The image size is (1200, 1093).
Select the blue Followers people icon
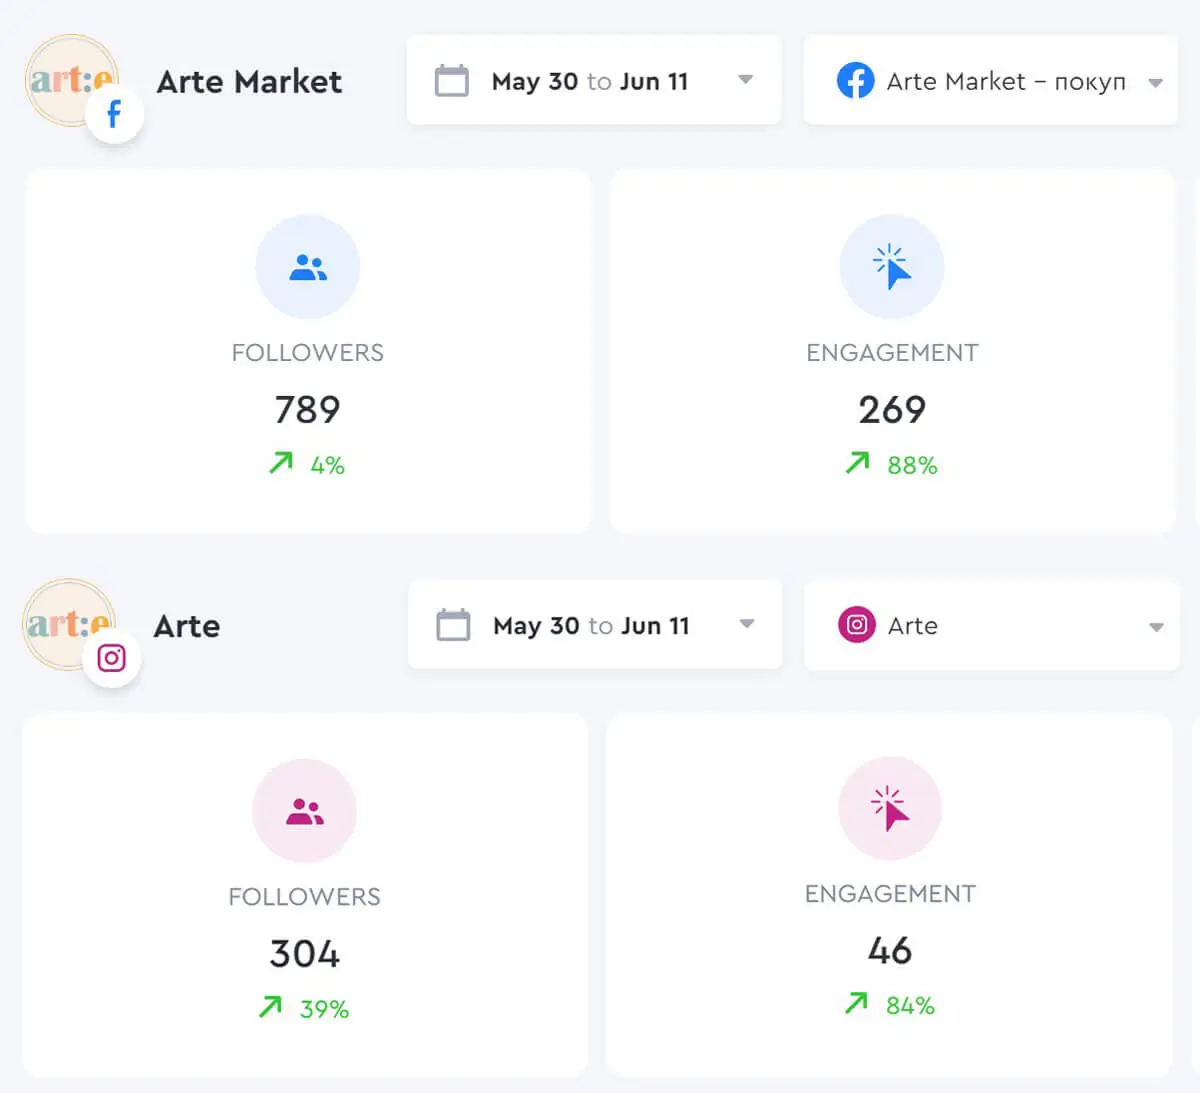click(308, 266)
